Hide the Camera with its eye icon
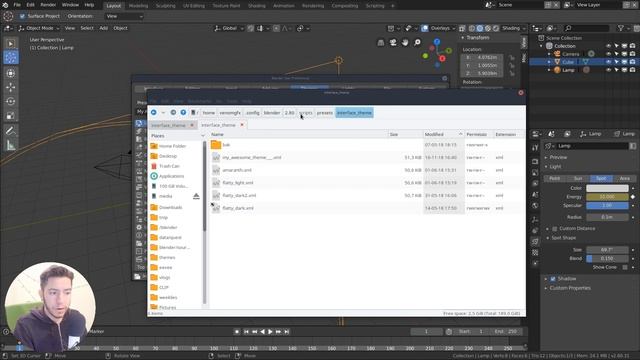Screen dimensions: 640x360 coord(608,54)
